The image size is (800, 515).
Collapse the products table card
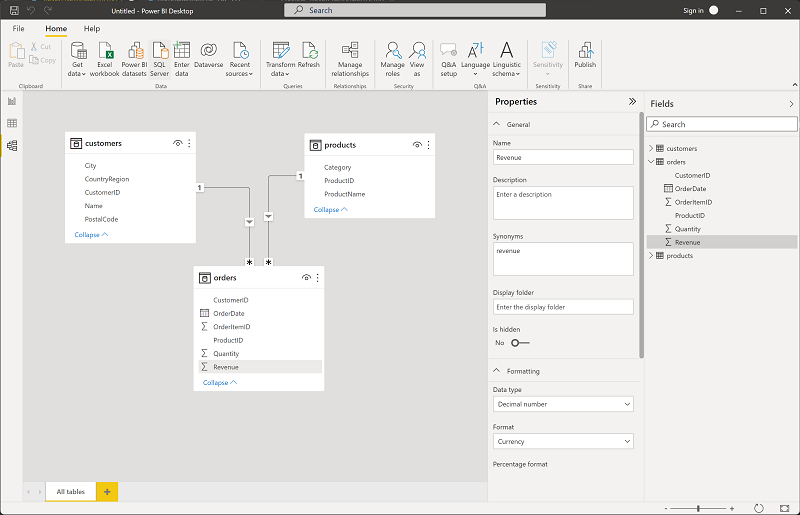(330, 209)
